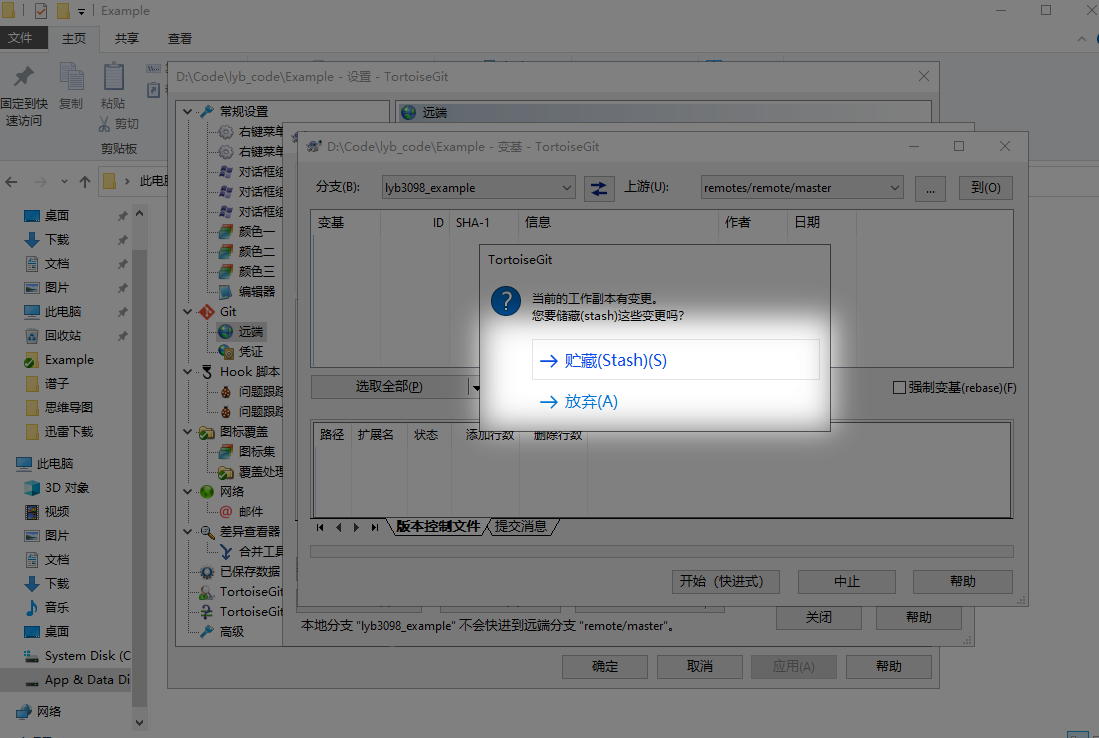Click 确定 in the settings window
The height and width of the screenshot is (738, 1099).
(605, 667)
